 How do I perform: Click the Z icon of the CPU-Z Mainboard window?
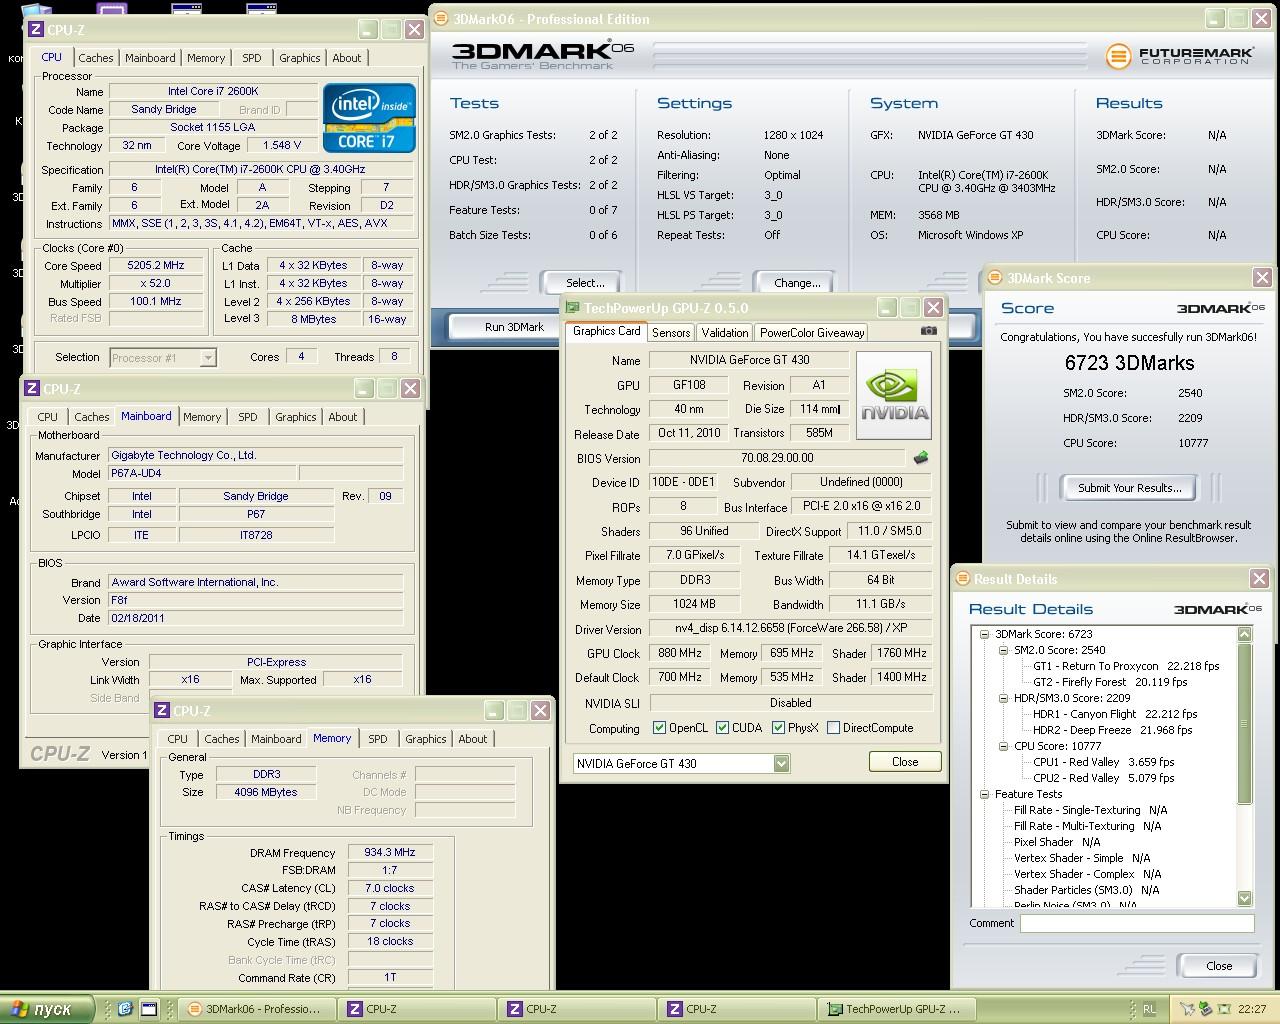pos(32,389)
